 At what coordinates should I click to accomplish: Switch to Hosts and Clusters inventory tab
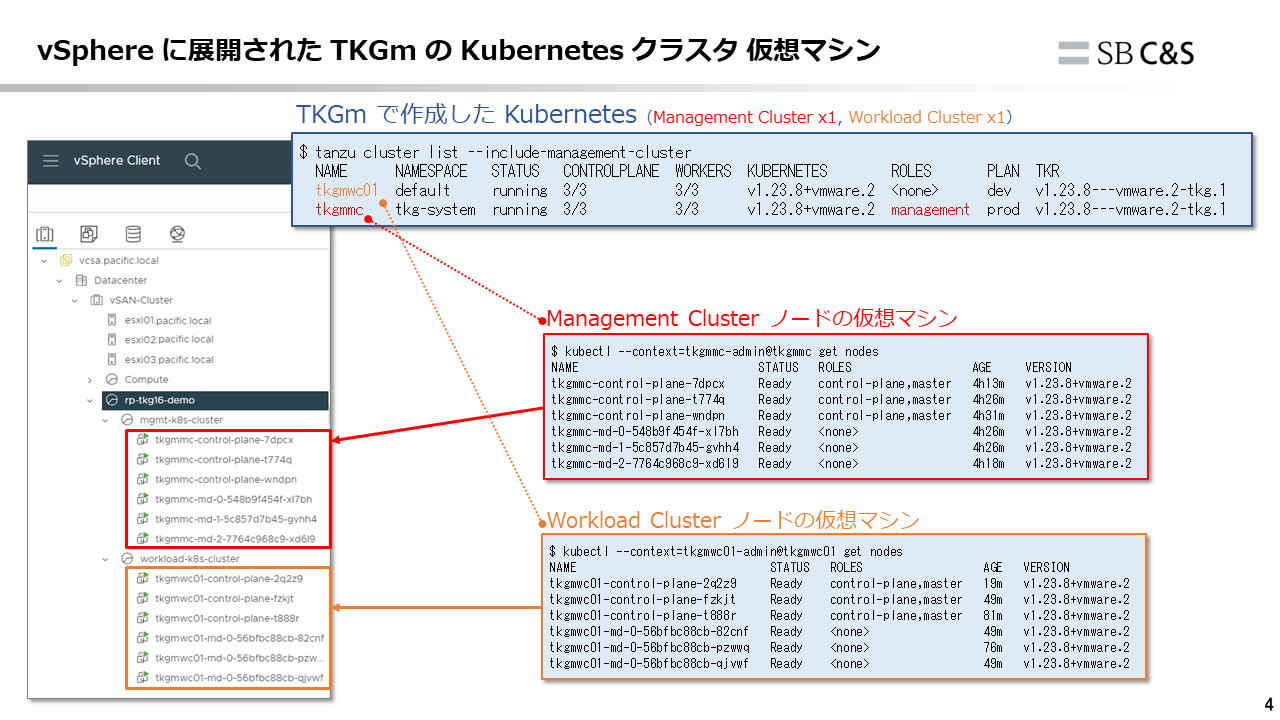pyautogui.click(x=44, y=234)
